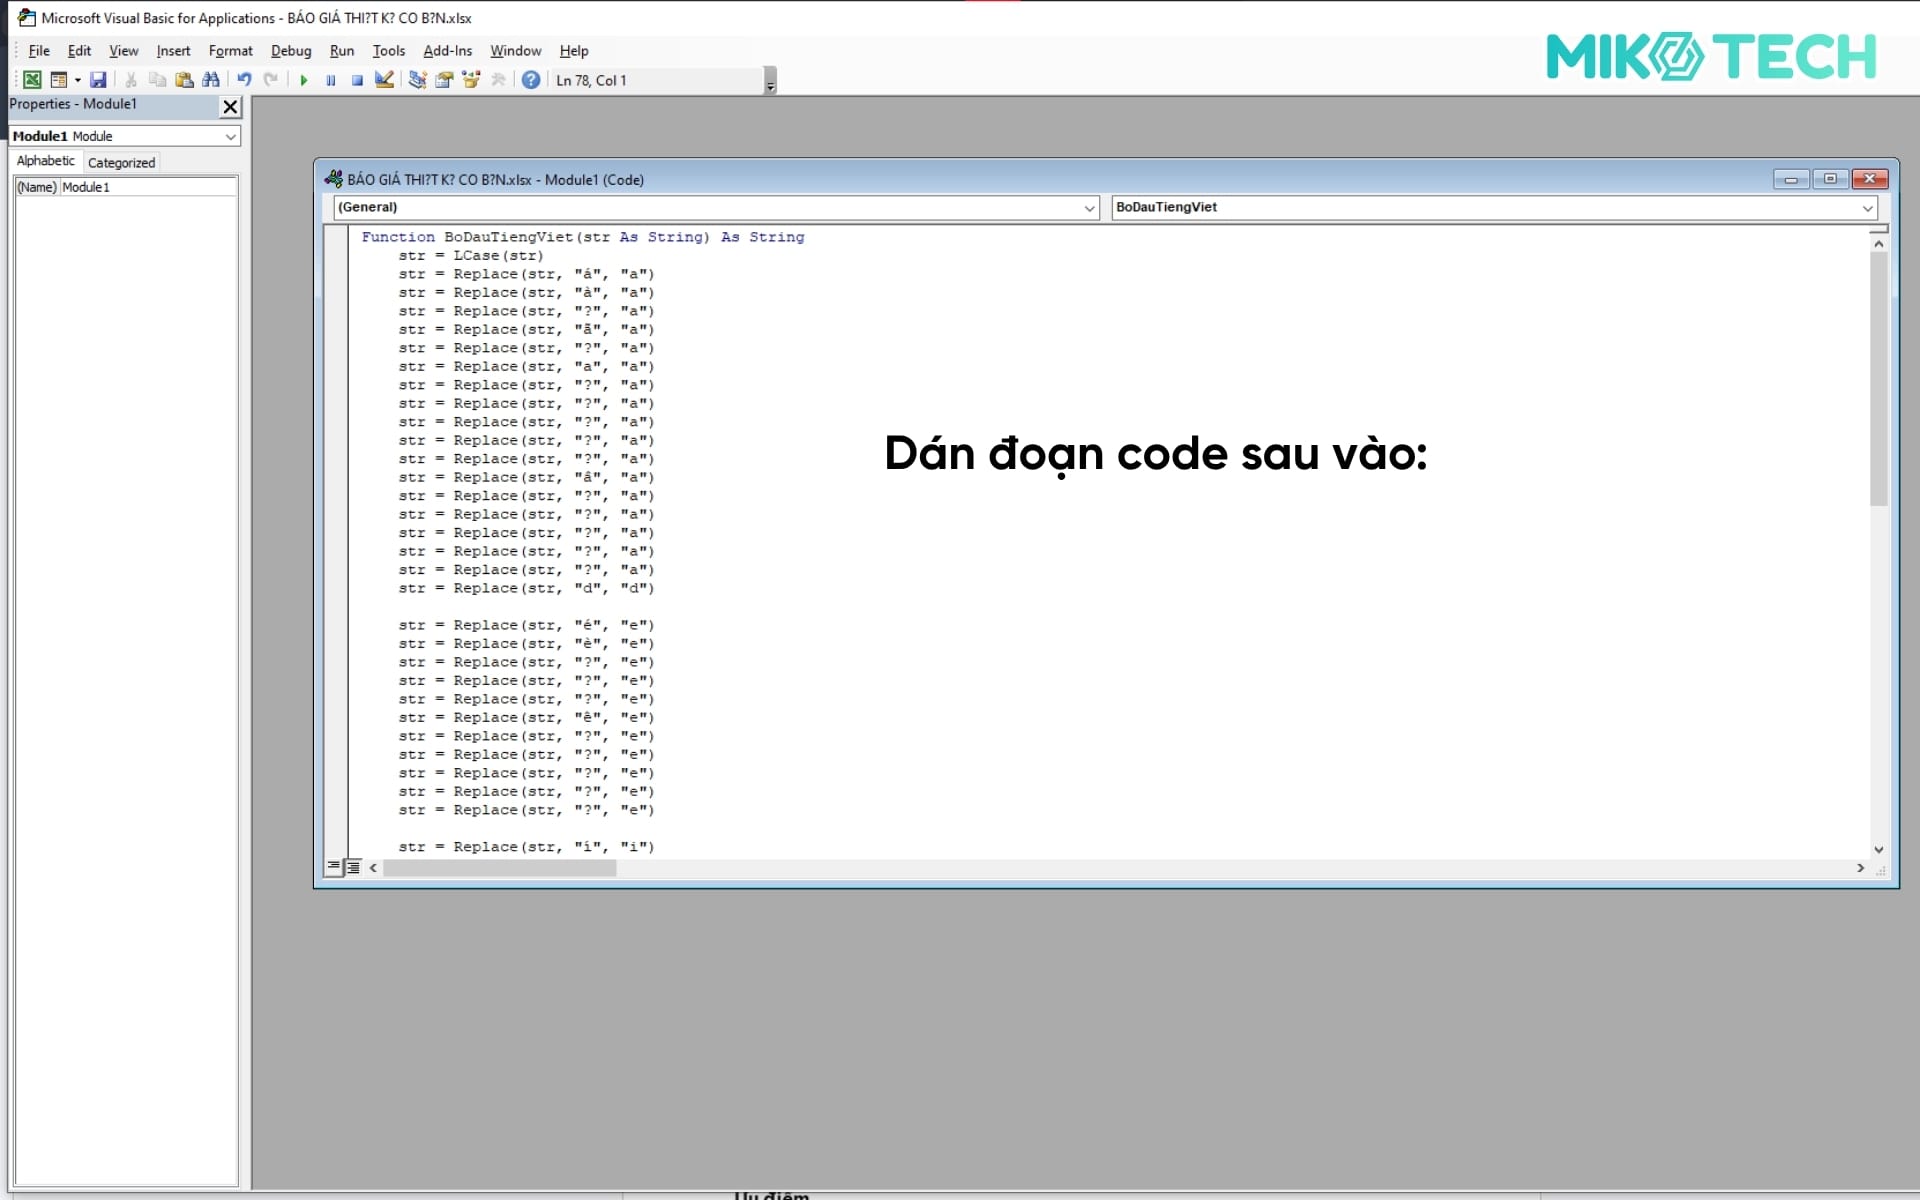This screenshot has width=1920, height=1200.
Task: Click the code window split bar handle
Action: click(x=1879, y=229)
